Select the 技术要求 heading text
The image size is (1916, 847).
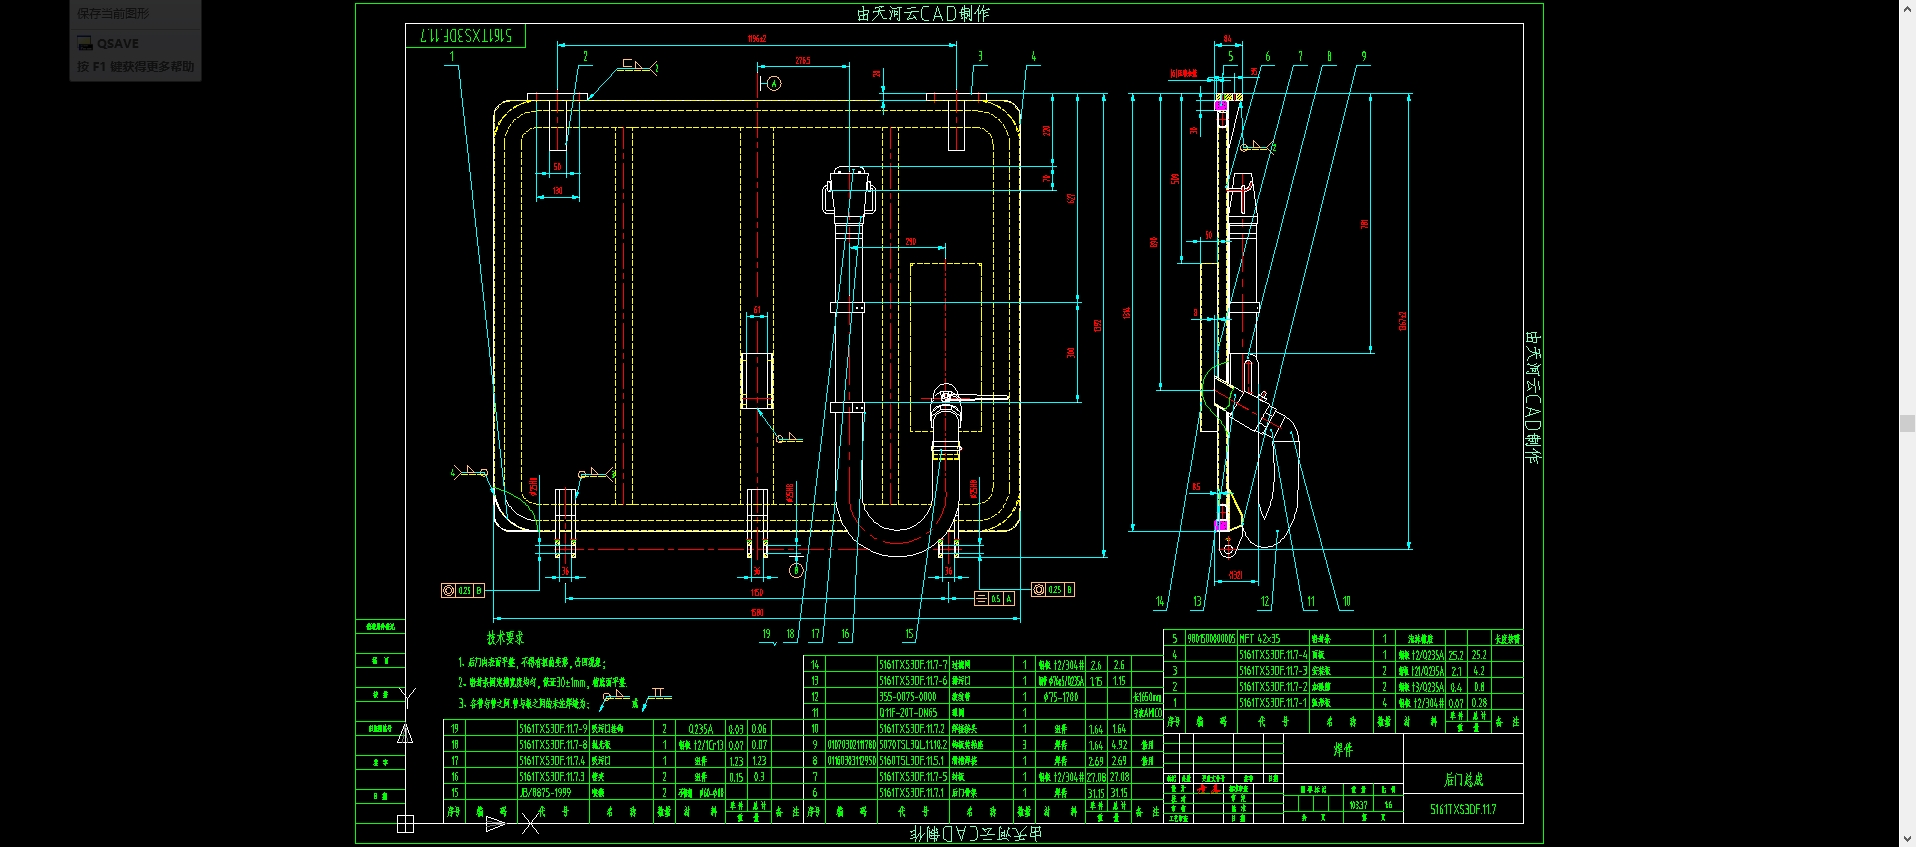(505, 638)
